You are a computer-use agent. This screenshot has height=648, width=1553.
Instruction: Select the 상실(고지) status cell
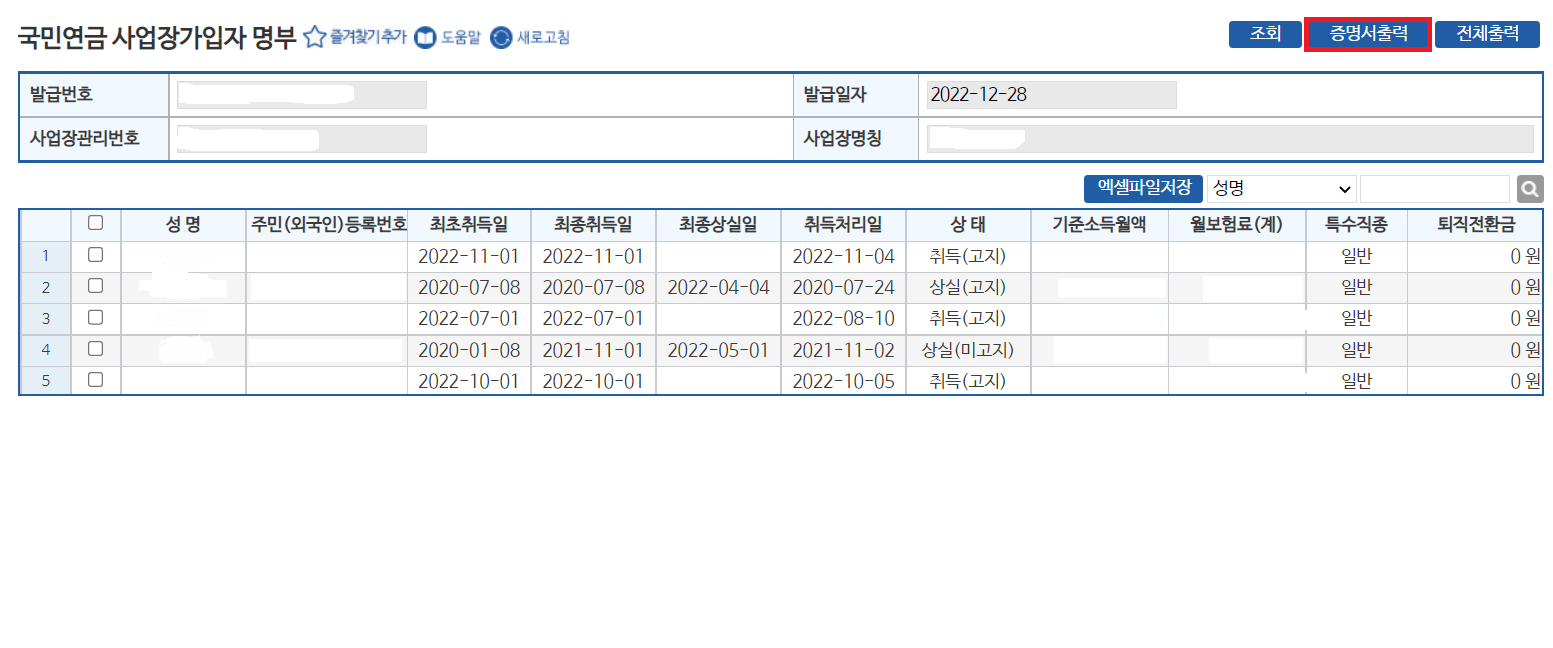[969, 288]
